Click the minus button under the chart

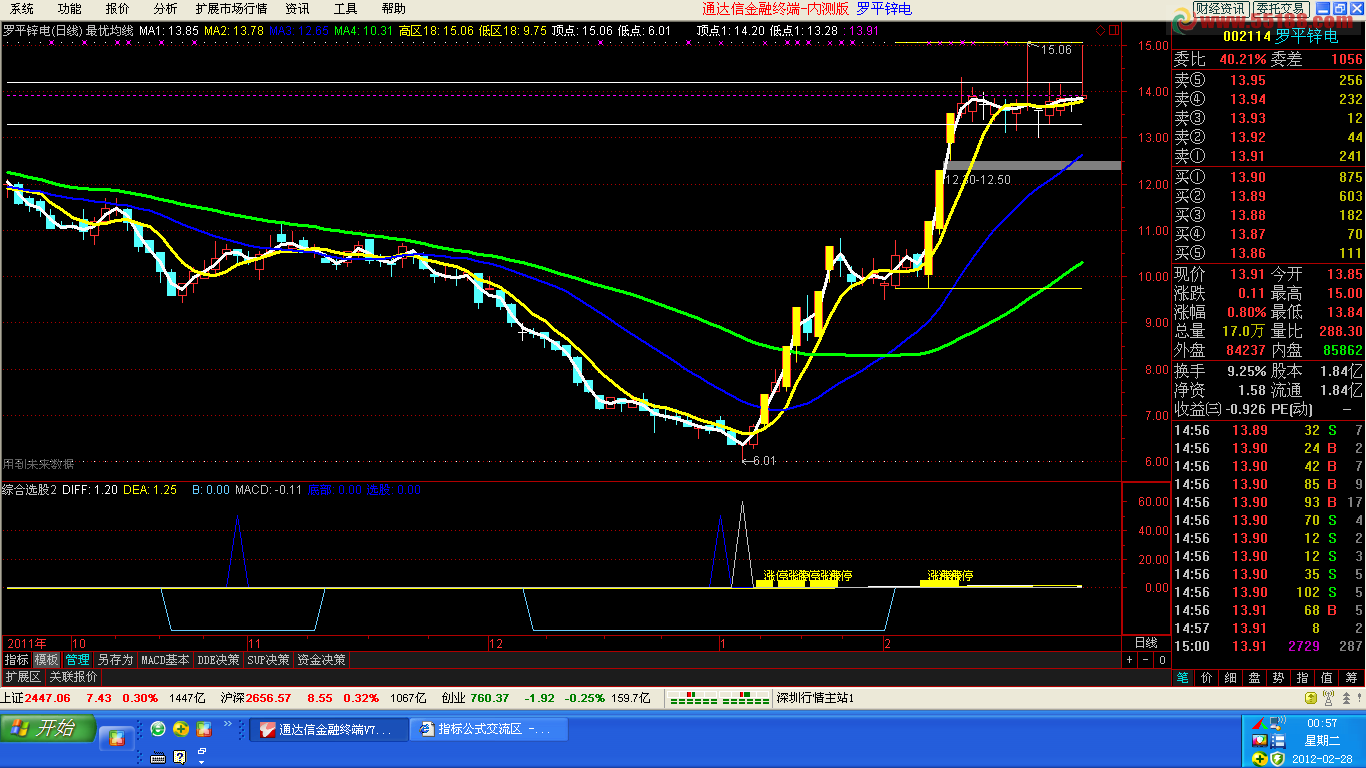point(1146,660)
